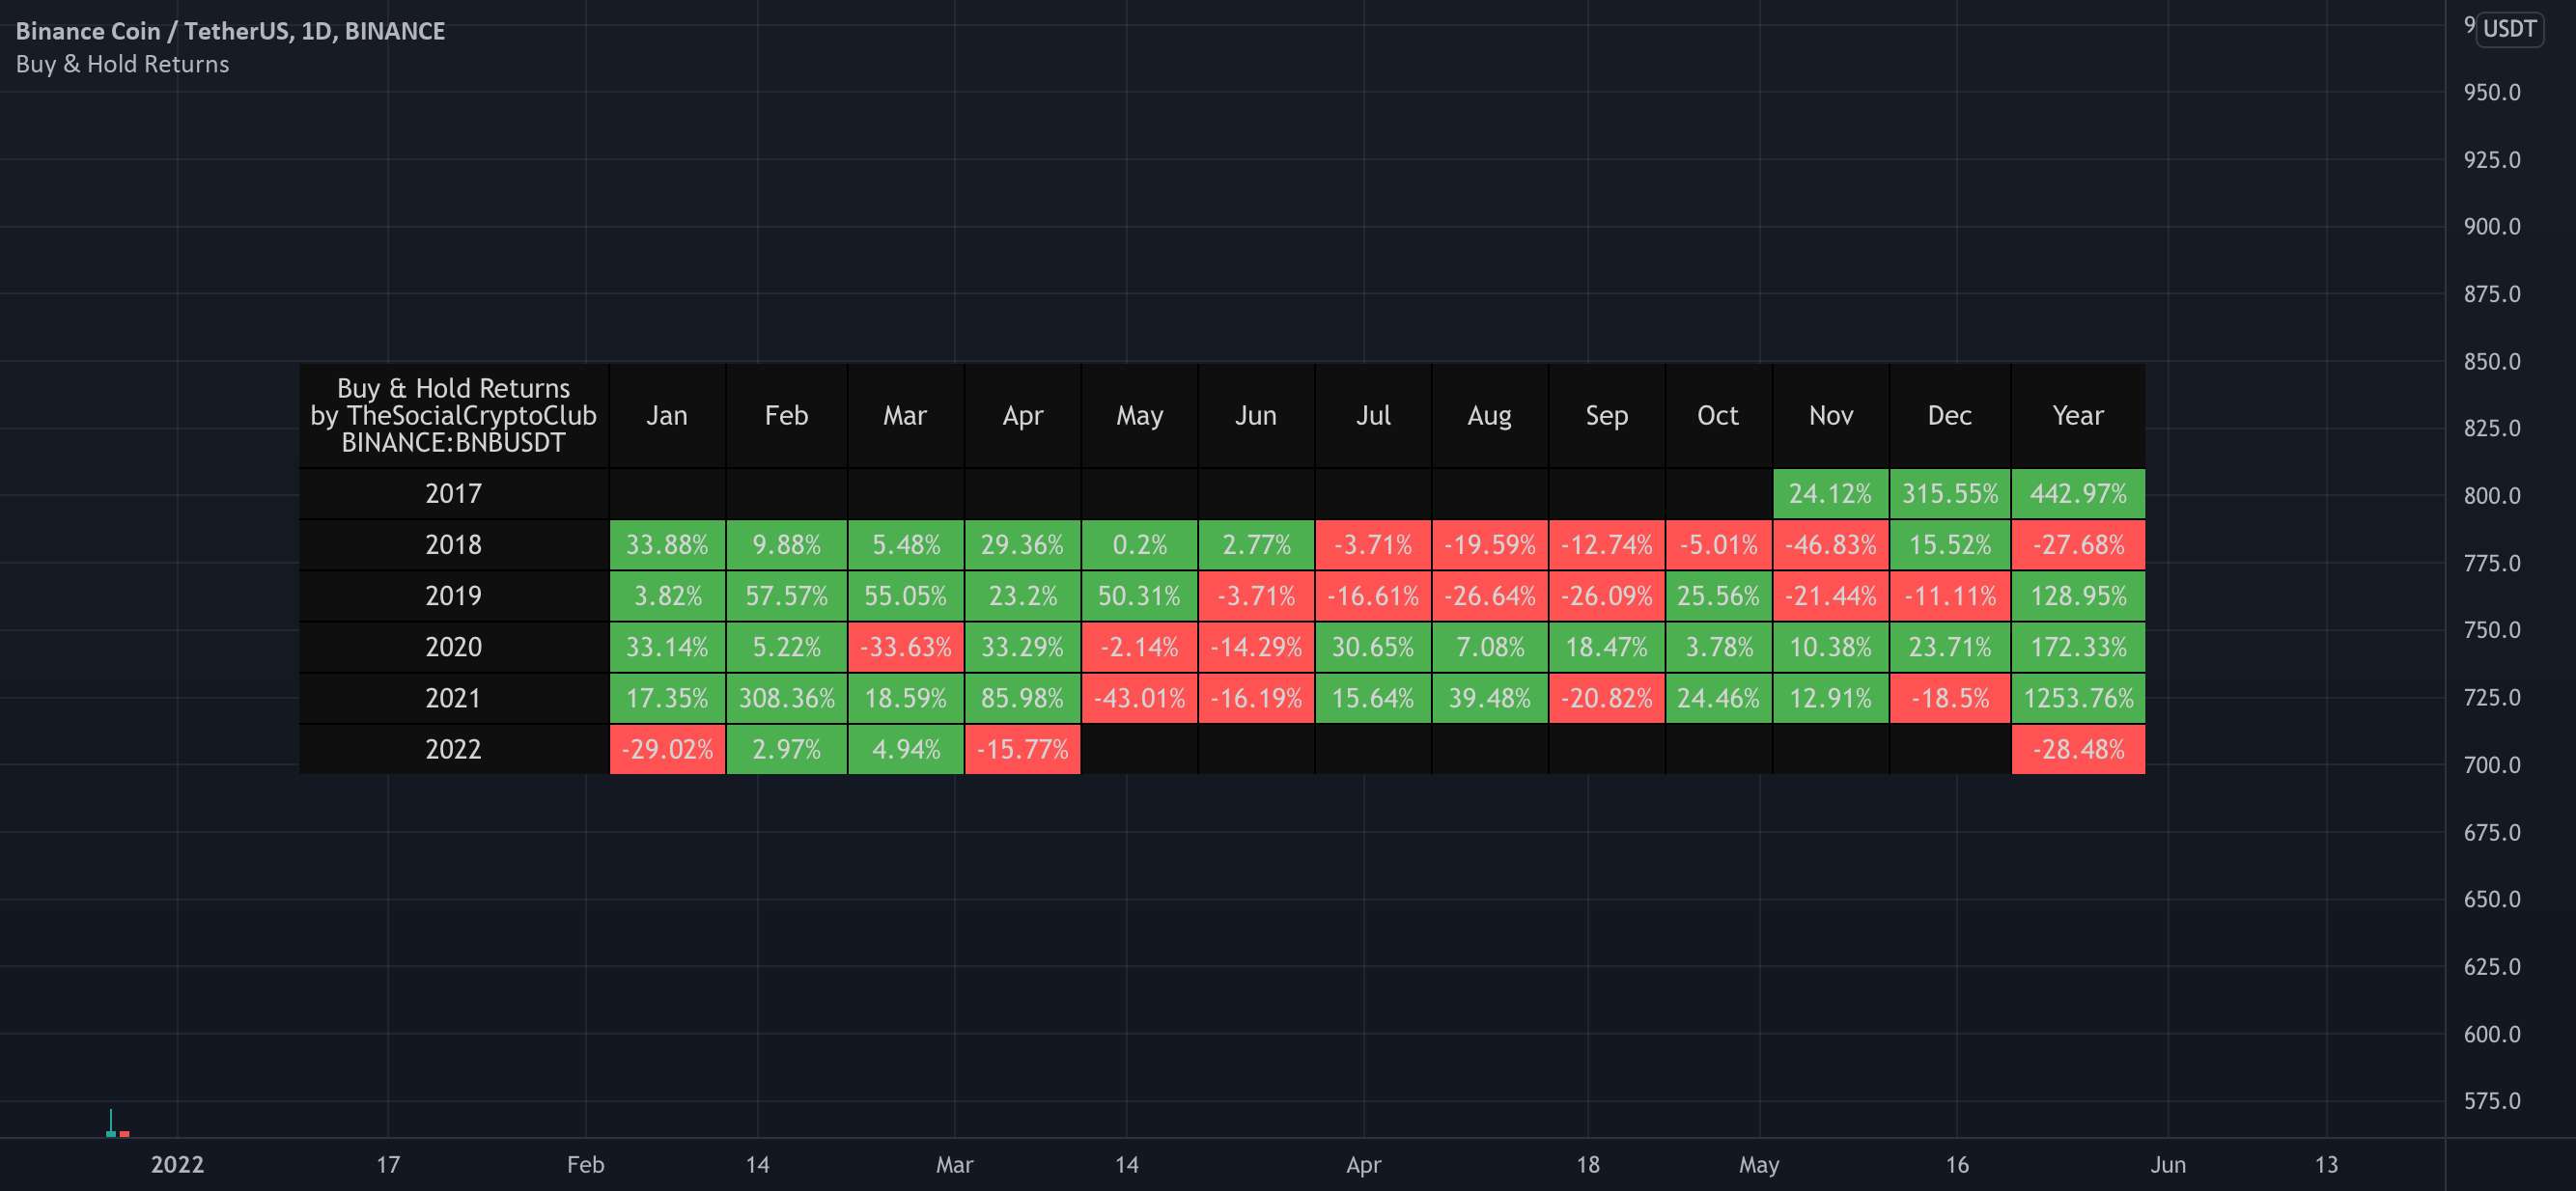Click the 2018 Nov cell -46.83%
This screenshot has width=2576, height=1191.
tap(1830, 545)
